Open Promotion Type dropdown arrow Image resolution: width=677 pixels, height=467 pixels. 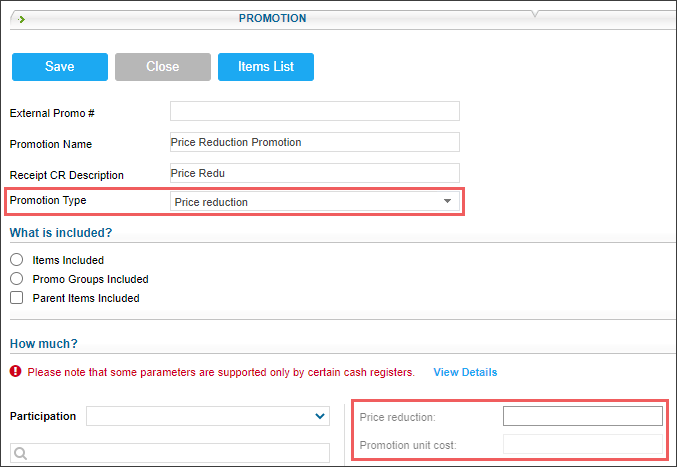click(447, 201)
